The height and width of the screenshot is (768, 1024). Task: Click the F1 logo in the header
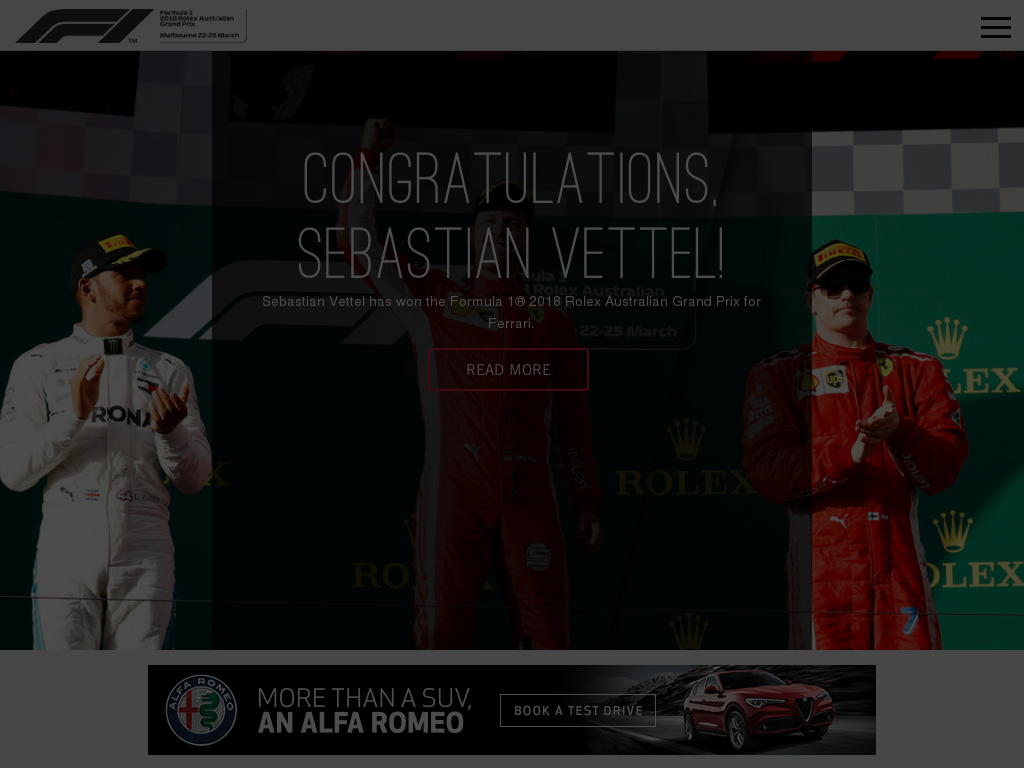click(x=84, y=26)
